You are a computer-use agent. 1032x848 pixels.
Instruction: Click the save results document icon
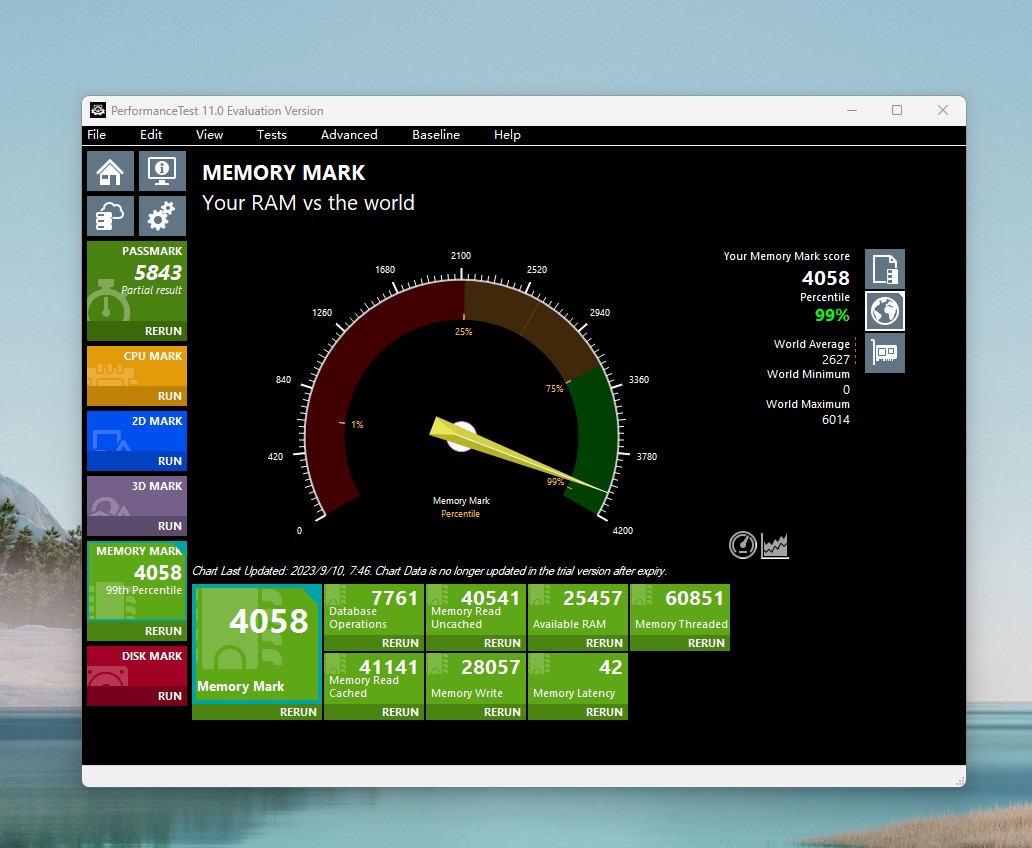coord(885,269)
